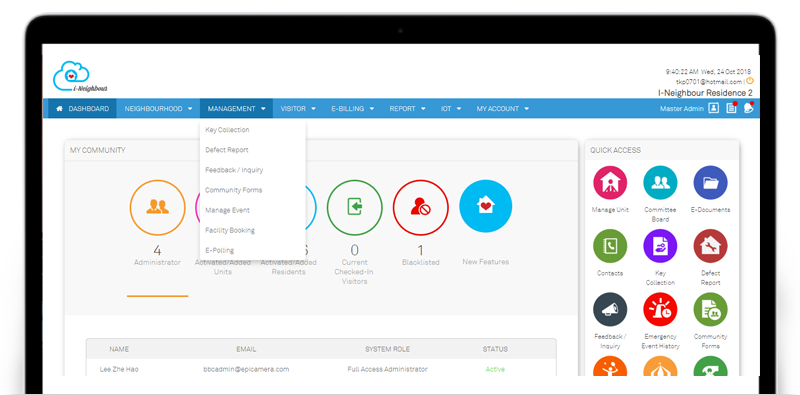
Task: Open the Contacts quick access icon
Action: (x=610, y=246)
